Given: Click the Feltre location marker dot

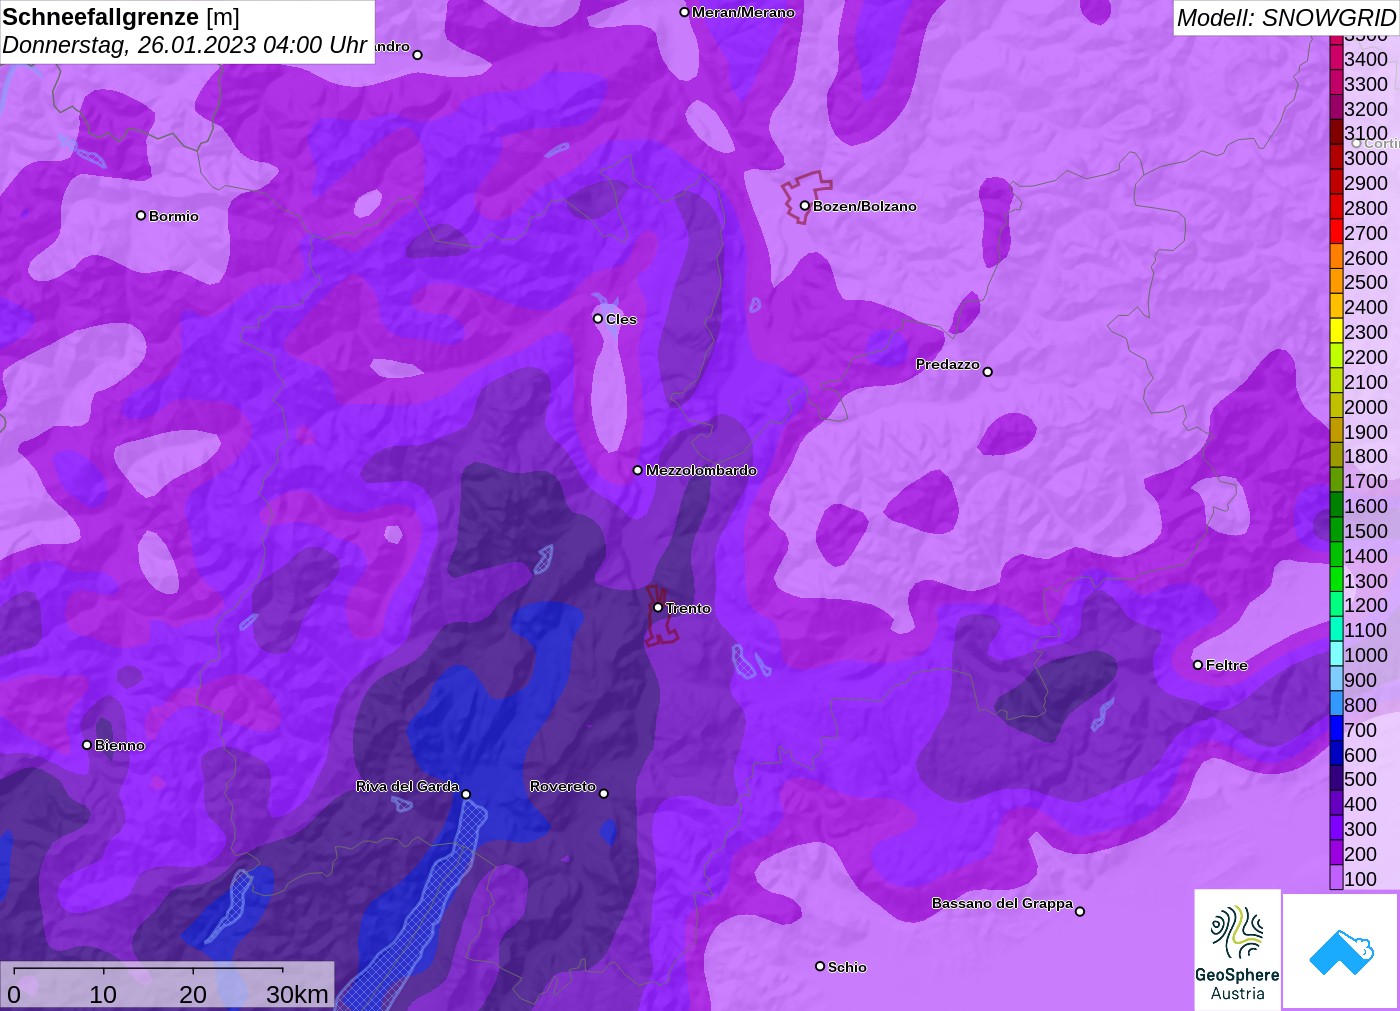Looking at the screenshot, I should (x=1198, y=665).
